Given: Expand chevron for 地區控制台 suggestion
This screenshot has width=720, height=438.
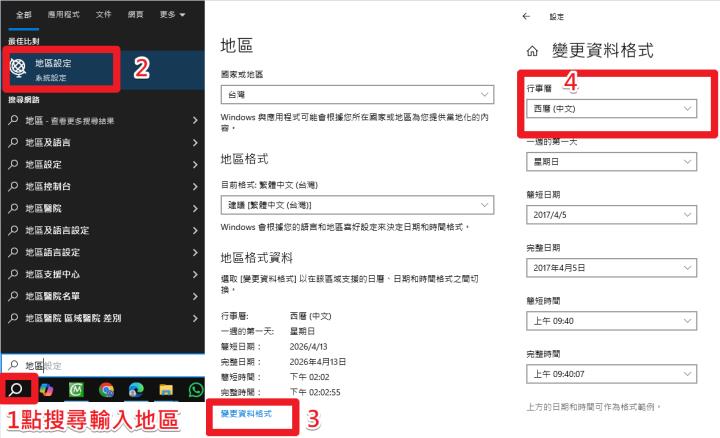Looking at the screenshot, I should [x=195, y=186].
